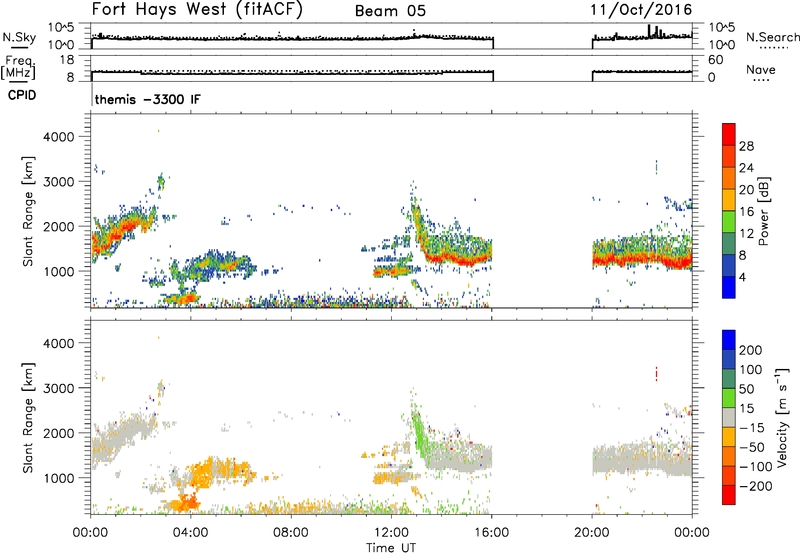This screenshot has width=800, height=554.
Task: Click the "12:00" time tick label
Action: (x=391, y=533)
